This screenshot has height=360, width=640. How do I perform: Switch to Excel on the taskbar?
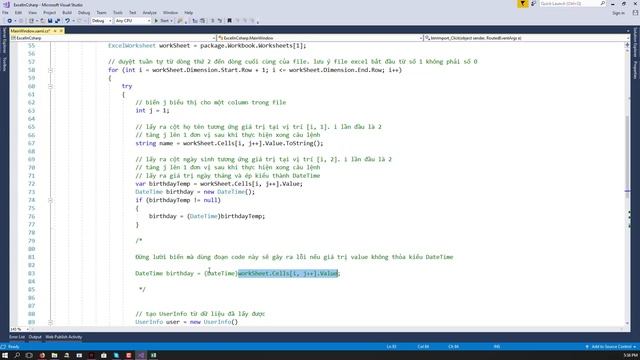point(153,356)
